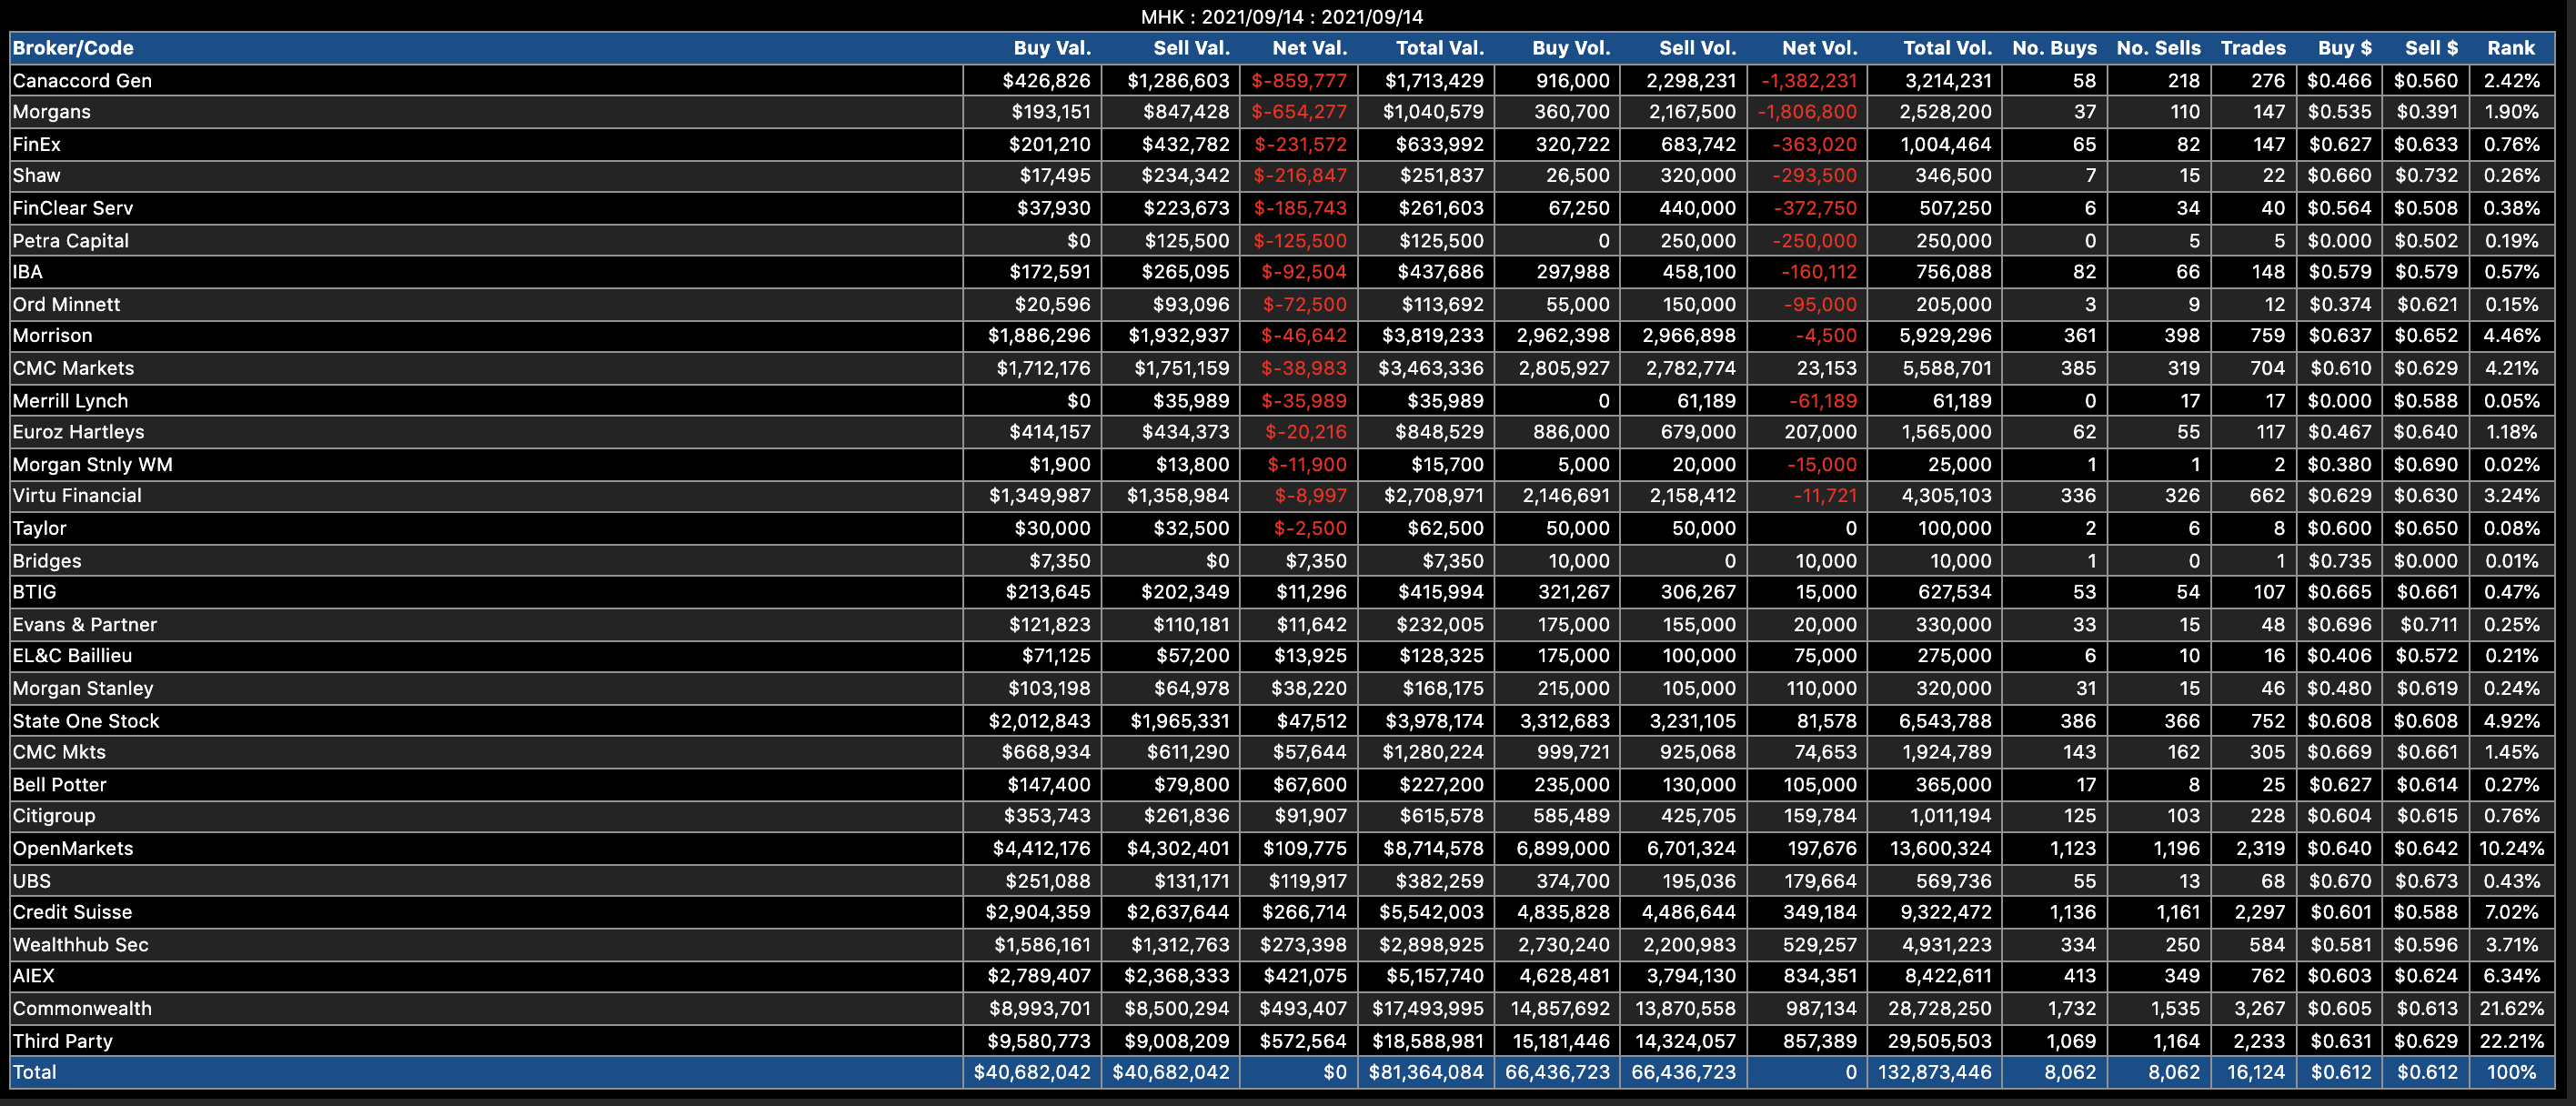Sort by the Broker/Code column header
This screenshot has height=1106, width=2576.
73,48
